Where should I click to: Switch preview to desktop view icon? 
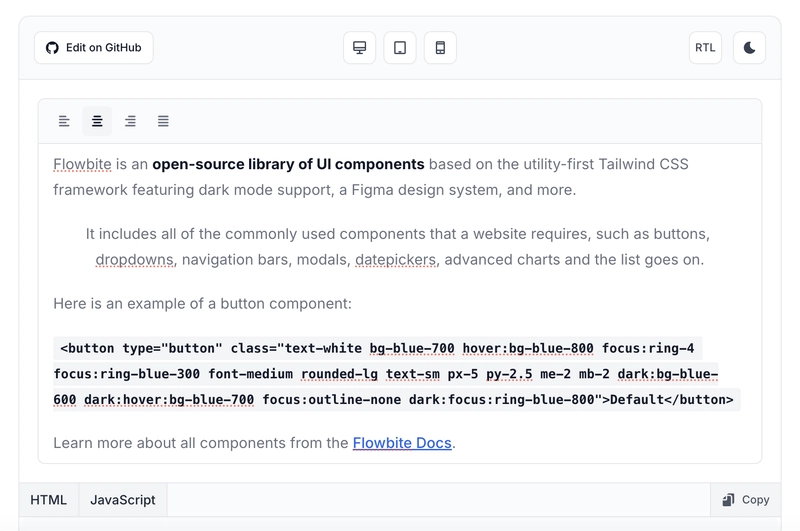point(360,48)
